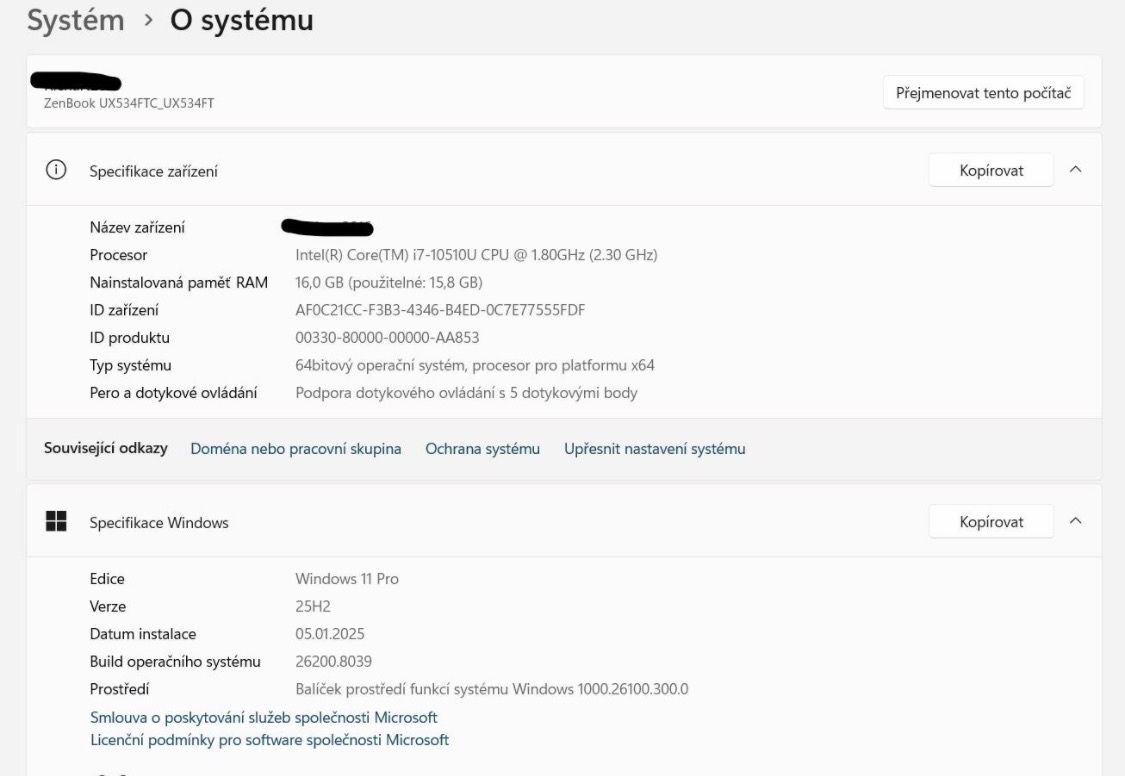Click the Specifikace Windows header row
Image resolution: width=1125 pixels, height=776 pixels.
(500, 521)
